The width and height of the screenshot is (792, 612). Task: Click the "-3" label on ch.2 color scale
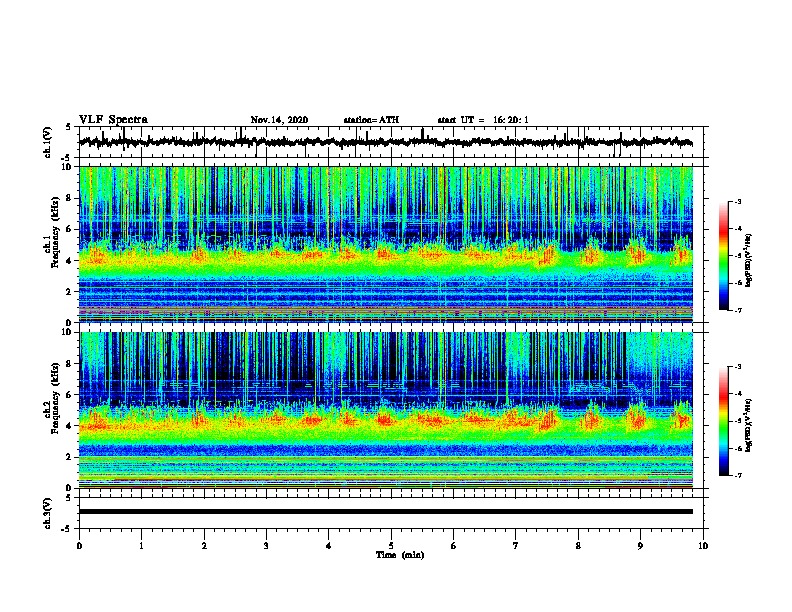tap(737, 367)
